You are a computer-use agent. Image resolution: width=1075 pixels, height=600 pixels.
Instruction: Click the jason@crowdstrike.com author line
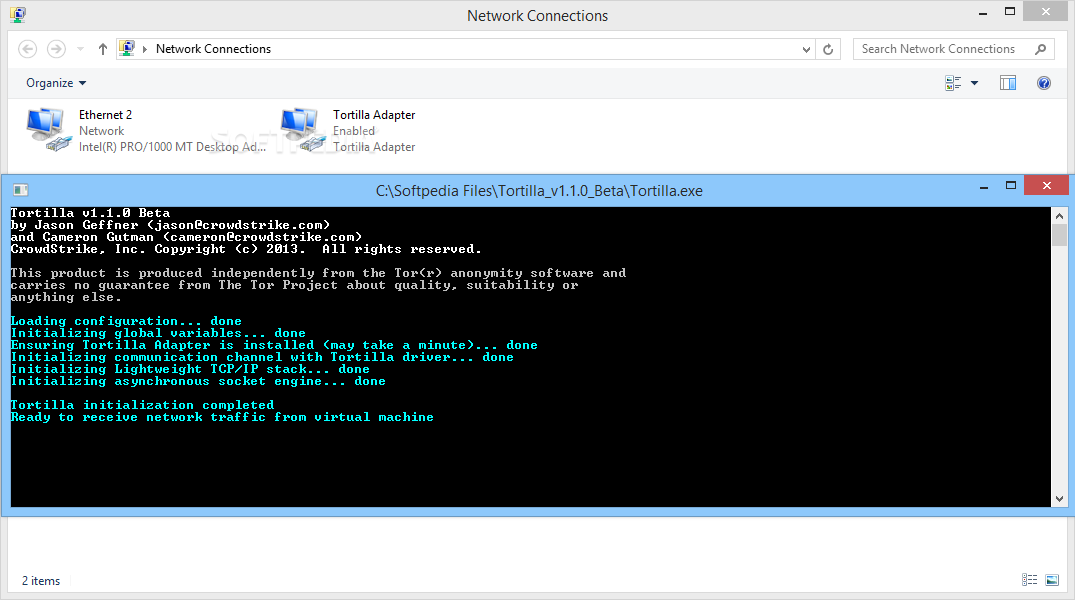(170, 225)
